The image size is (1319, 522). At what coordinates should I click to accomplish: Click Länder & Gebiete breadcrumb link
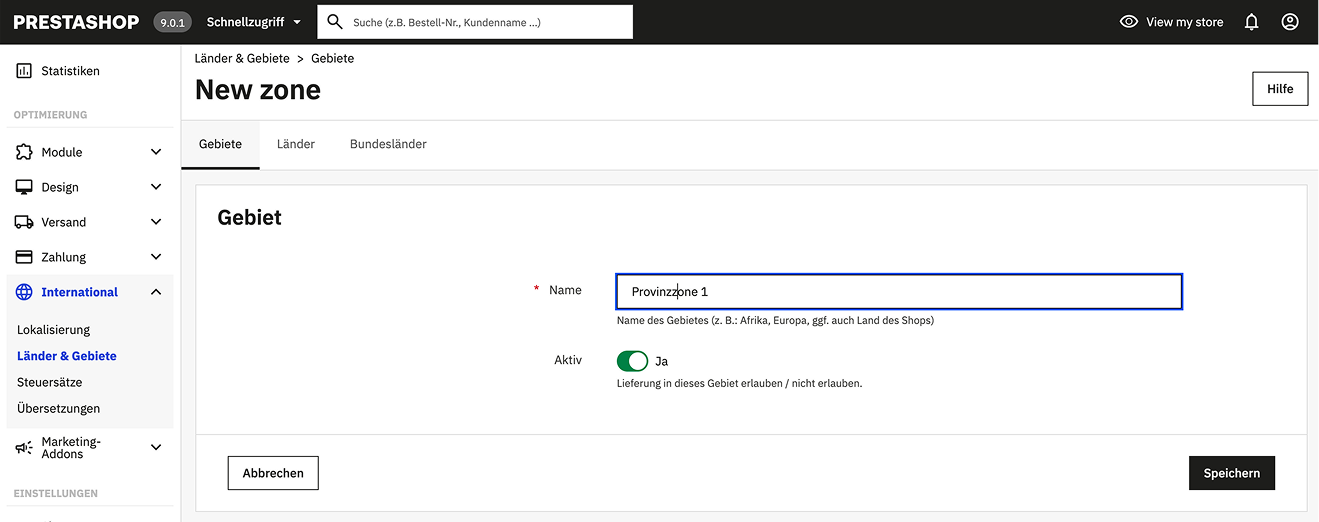[x=242, y=58]
